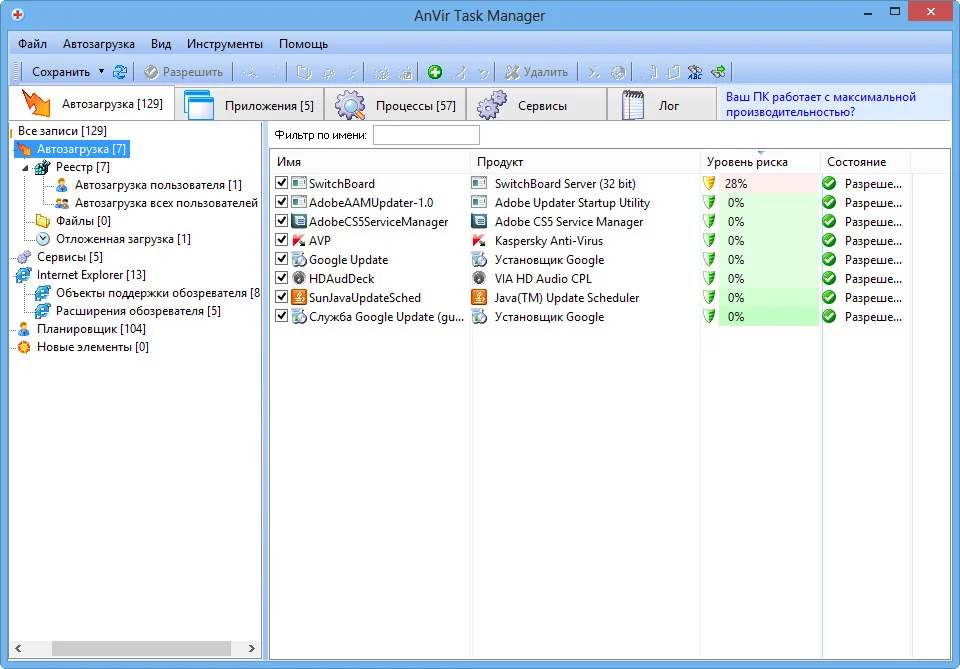Open the Вид menu
The image size is (960, 669).
pyautogui.click(x=161, y=44)
